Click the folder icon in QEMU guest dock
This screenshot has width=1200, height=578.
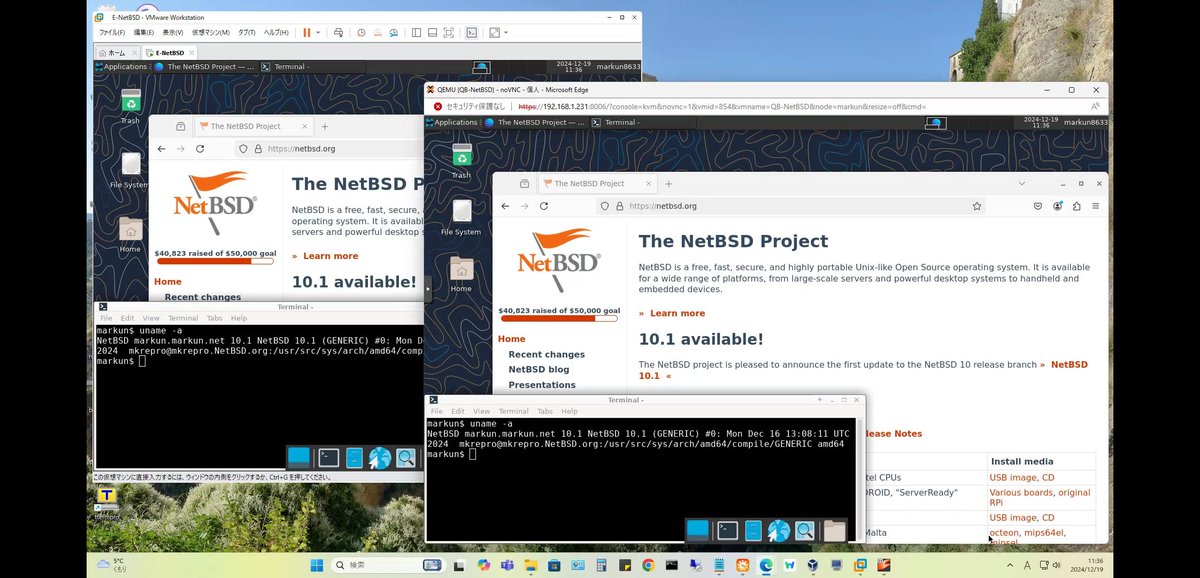834,531
